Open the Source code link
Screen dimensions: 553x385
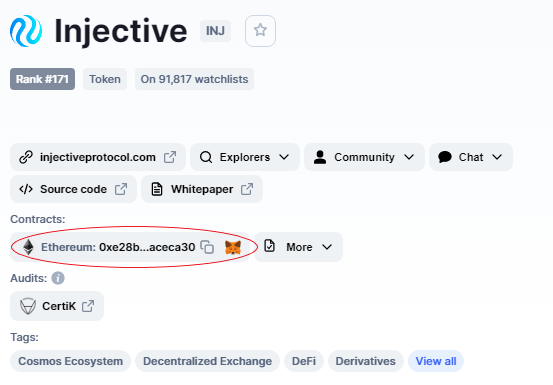point(73,189)
